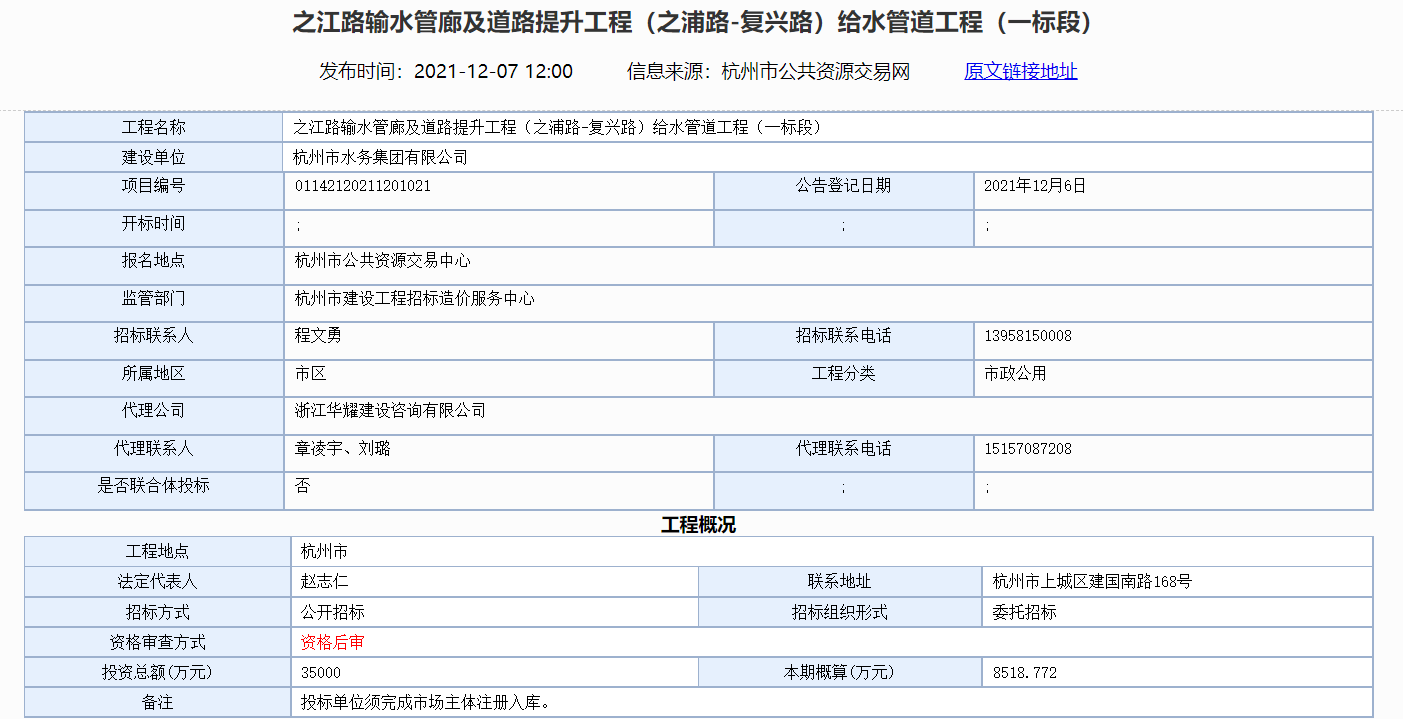Screen dimensions: 1403x719
Task: Select the legal representative 赵志仁
Action: (324, 581)
